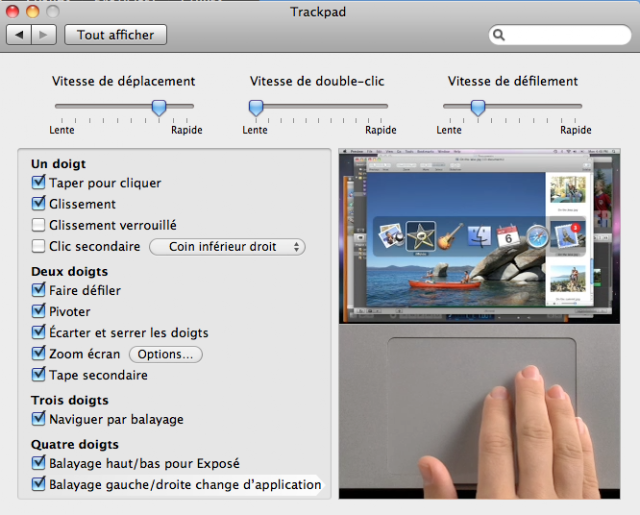This screenshot has width=640, height=515.
Task: Click the trackpad hand demonstration video
Action: pos(479,412)
